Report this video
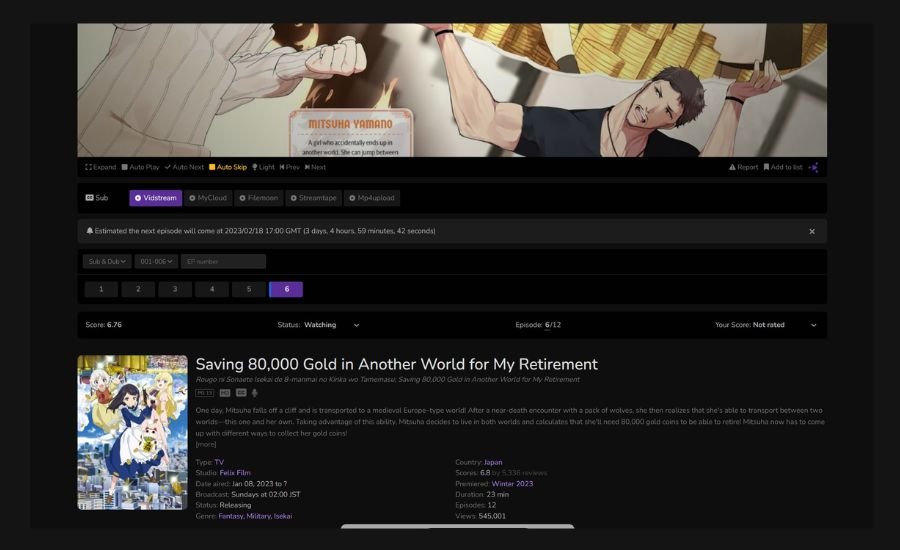This screenshot has height=550, width=900. coord(743,167)
